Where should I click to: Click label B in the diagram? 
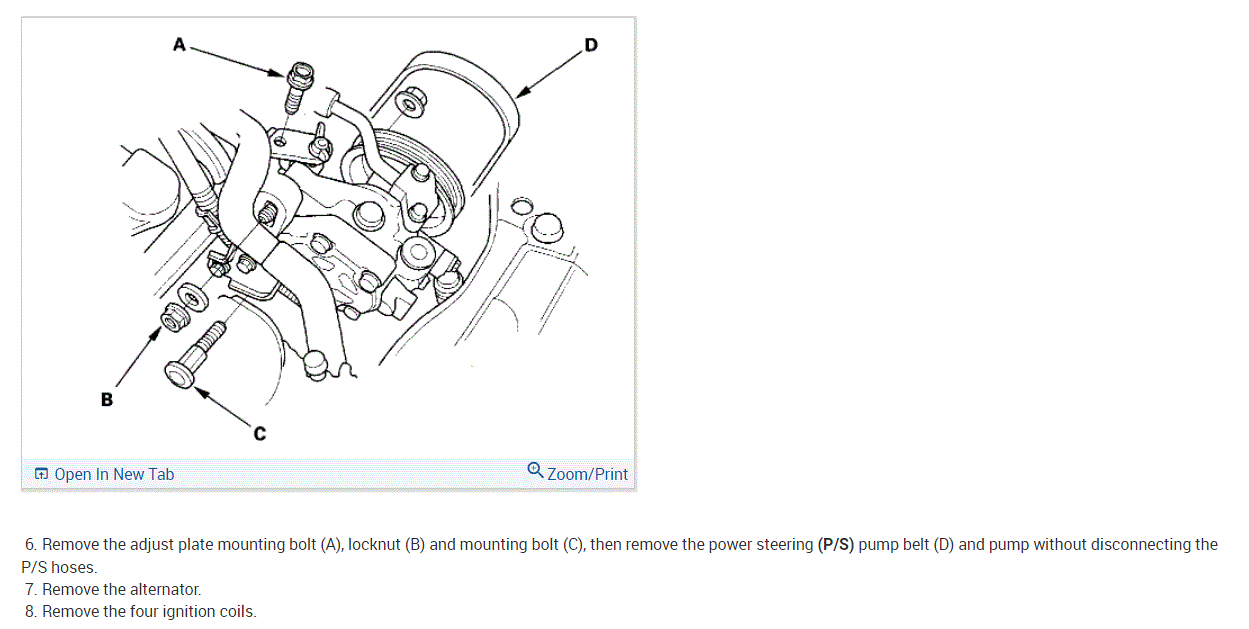(107, 399)
